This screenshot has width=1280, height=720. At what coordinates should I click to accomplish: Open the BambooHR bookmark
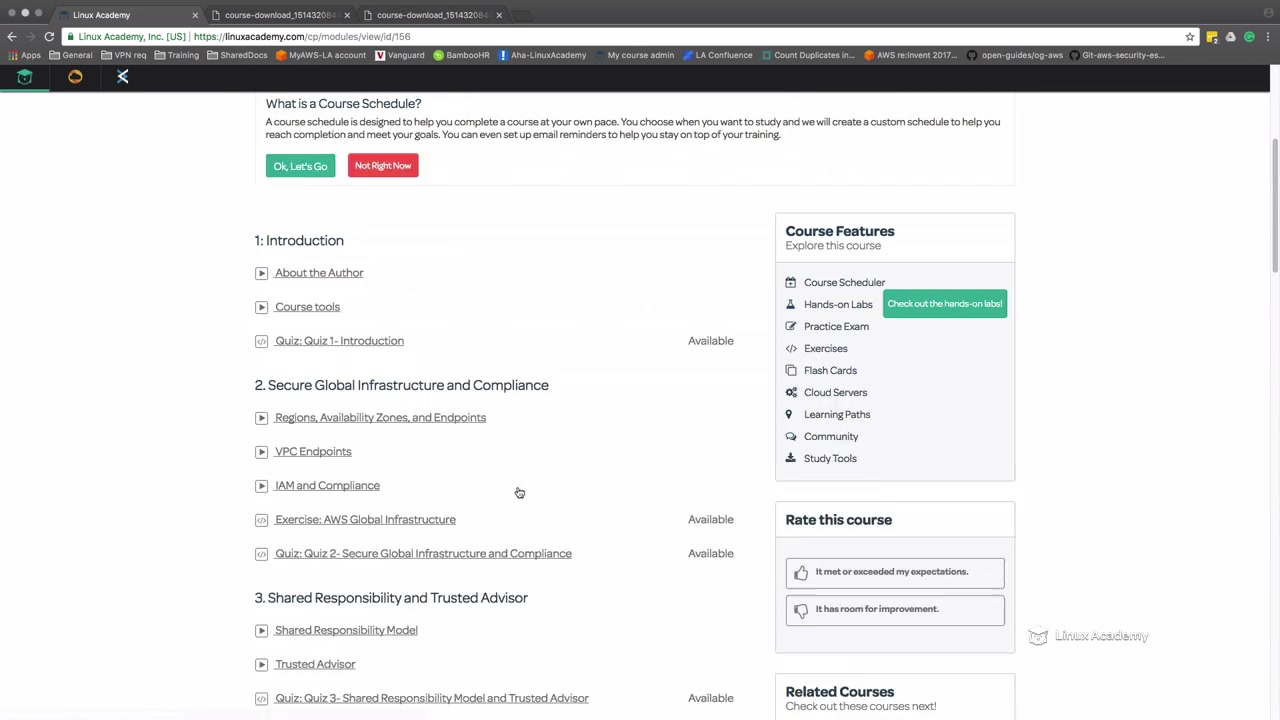[x=461, y=55]
